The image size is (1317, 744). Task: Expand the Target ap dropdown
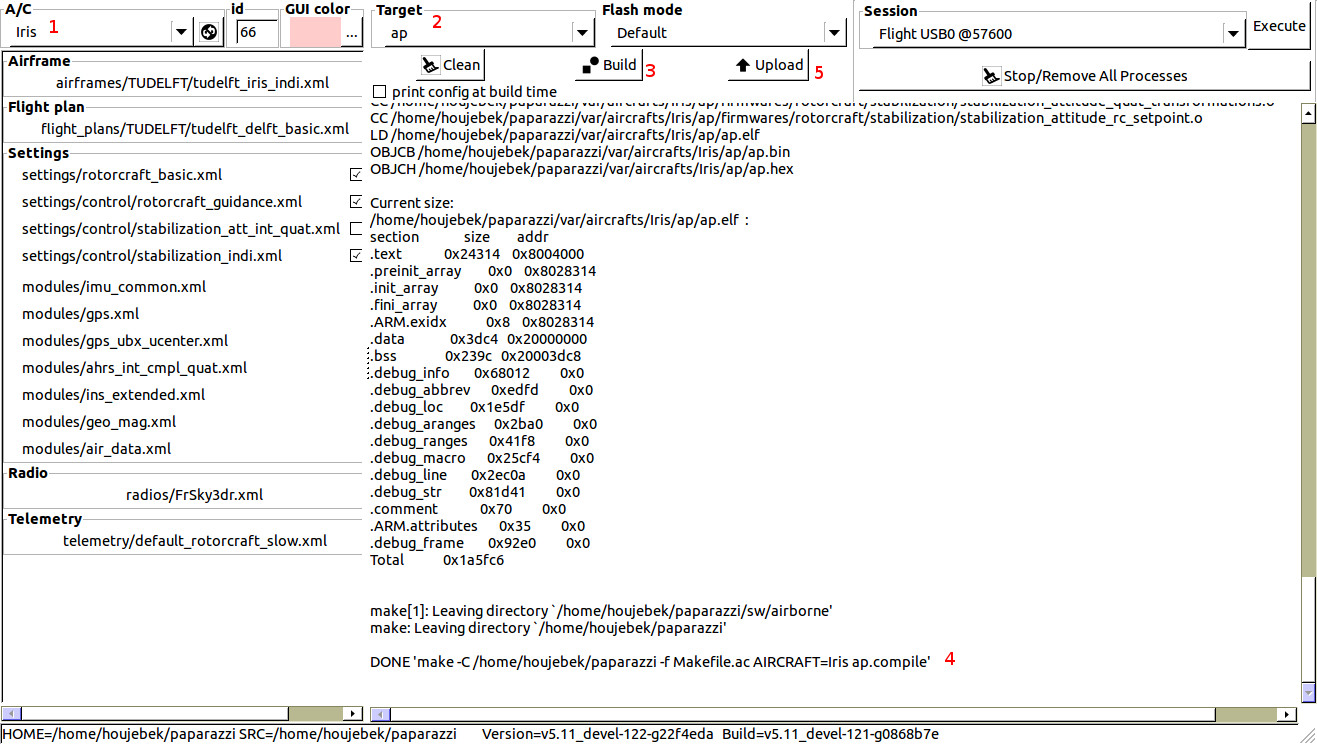click(584, 32)
